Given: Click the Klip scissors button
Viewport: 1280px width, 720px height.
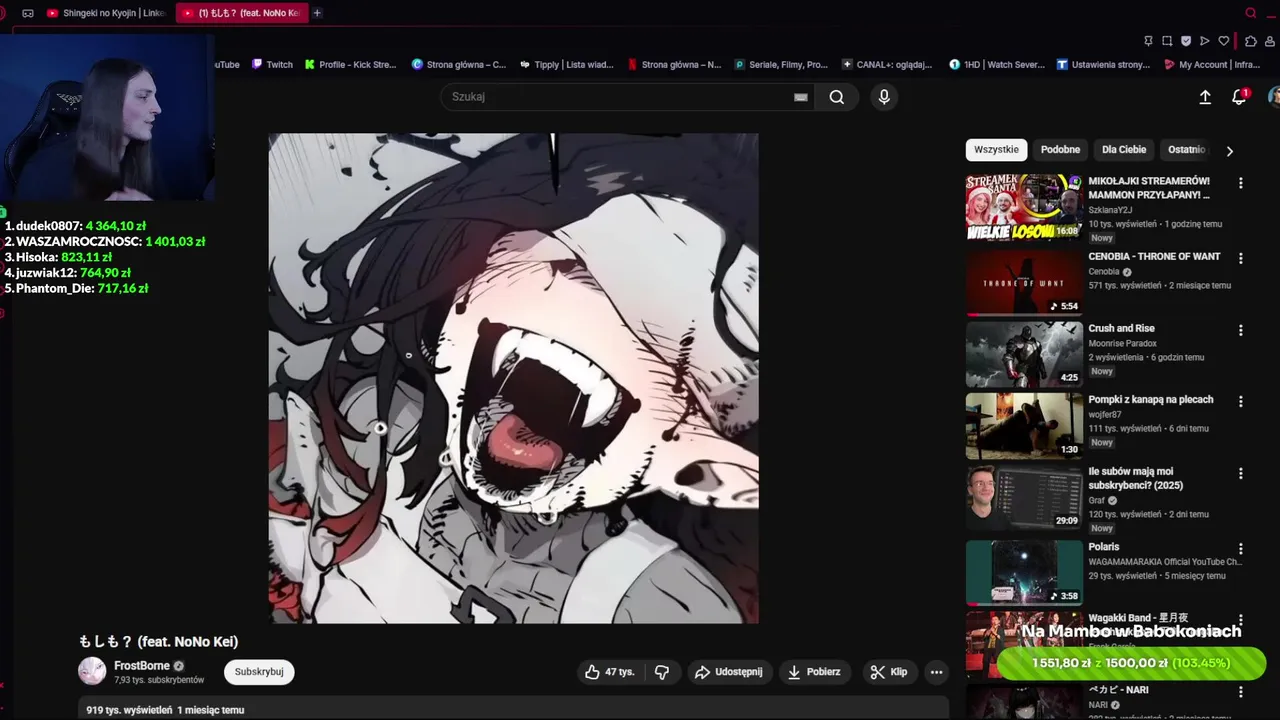Looking at the screenshot, I should click(888, 672).
